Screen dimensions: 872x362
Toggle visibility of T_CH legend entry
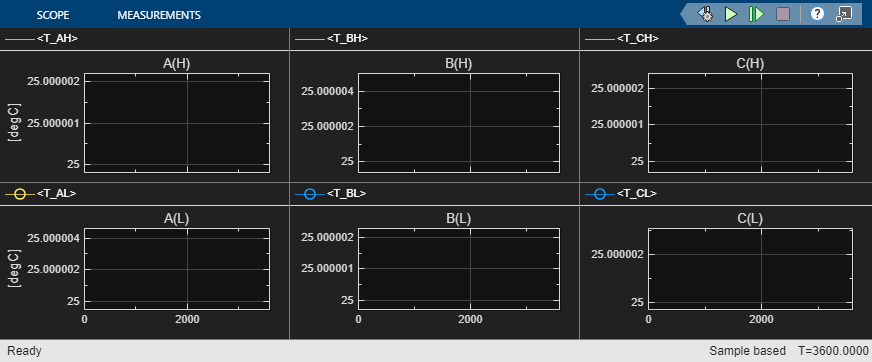(x=622, y=39)
